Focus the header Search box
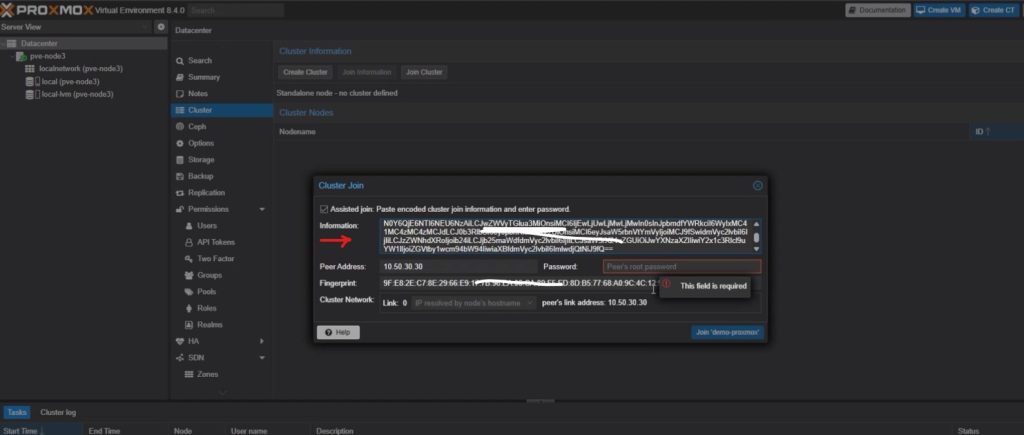 236,10
